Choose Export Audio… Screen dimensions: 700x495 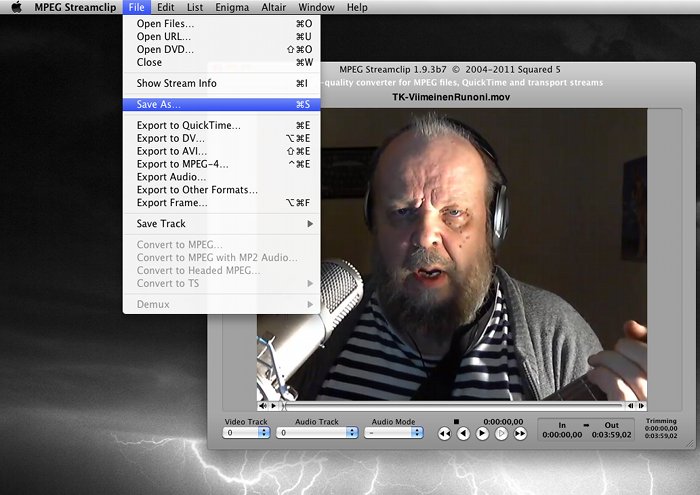[221, 177]
